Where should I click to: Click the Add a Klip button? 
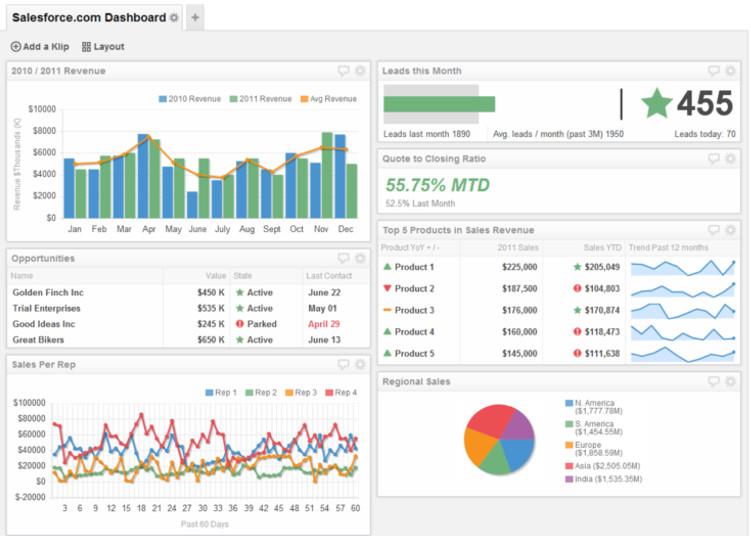(40, 46)
